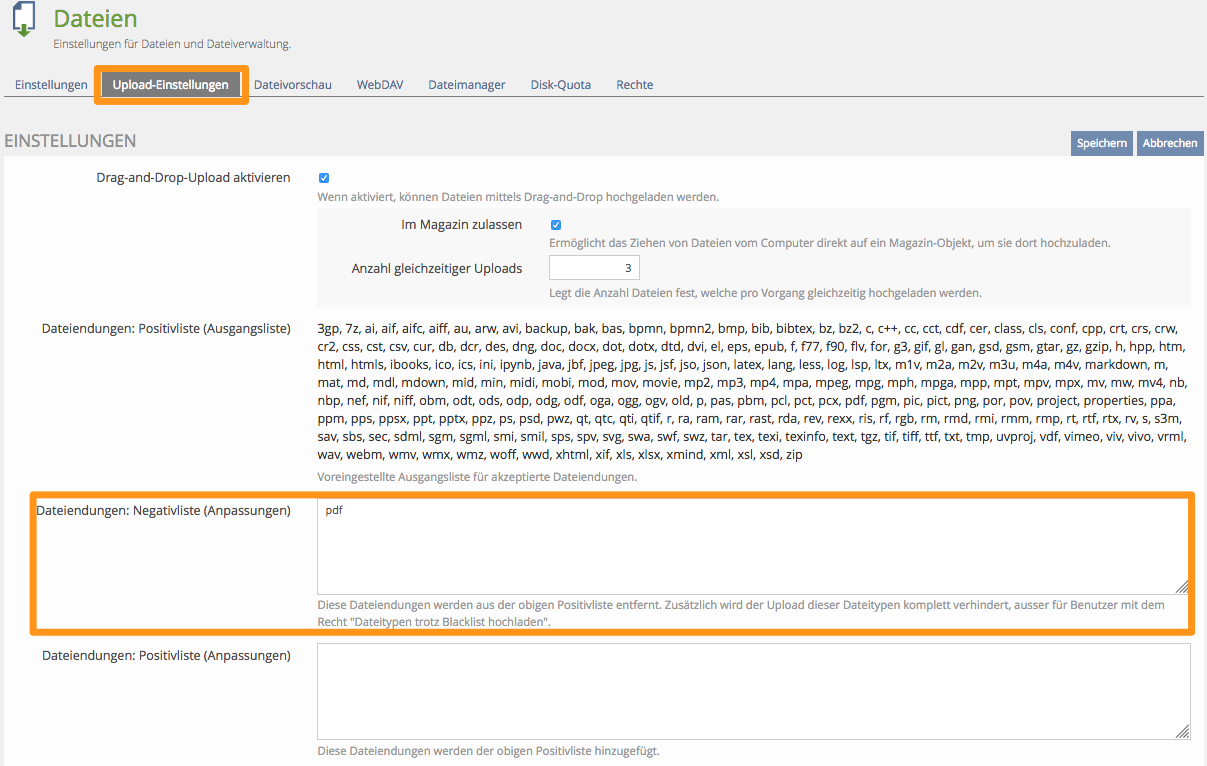Click the Positivliste (Anpassungen) text area resize handle
This screenshot has height=766, width=1207.
1182,731
